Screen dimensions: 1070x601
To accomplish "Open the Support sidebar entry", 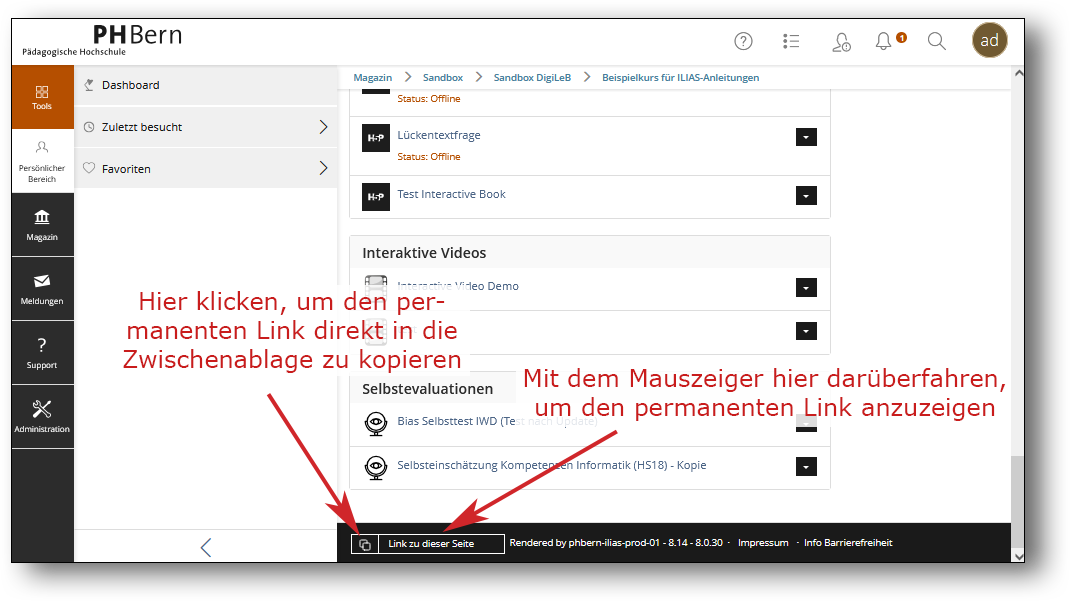I will coord(42,353).
